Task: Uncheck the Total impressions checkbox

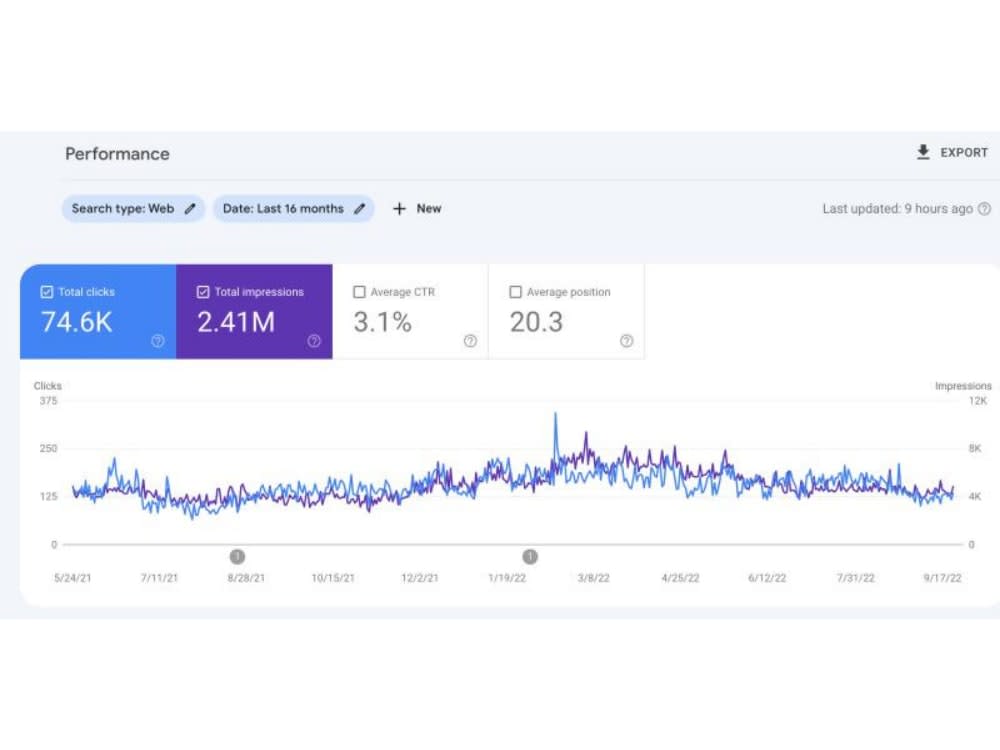Action: [203, 292]
